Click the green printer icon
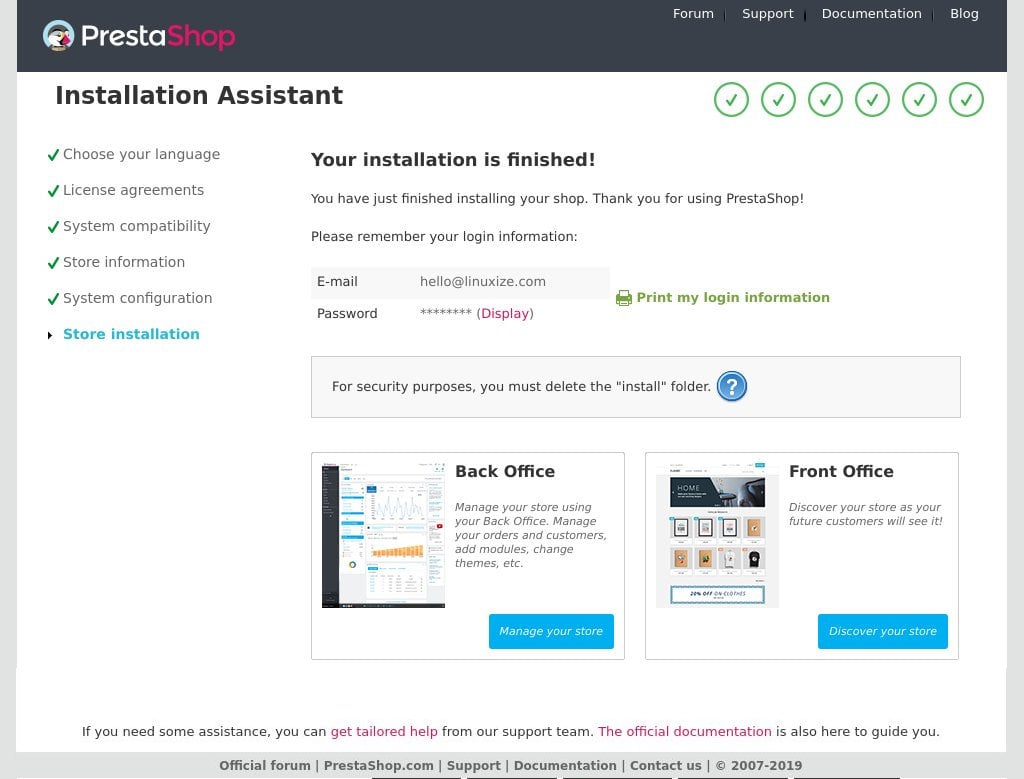 tap(624, 298)
